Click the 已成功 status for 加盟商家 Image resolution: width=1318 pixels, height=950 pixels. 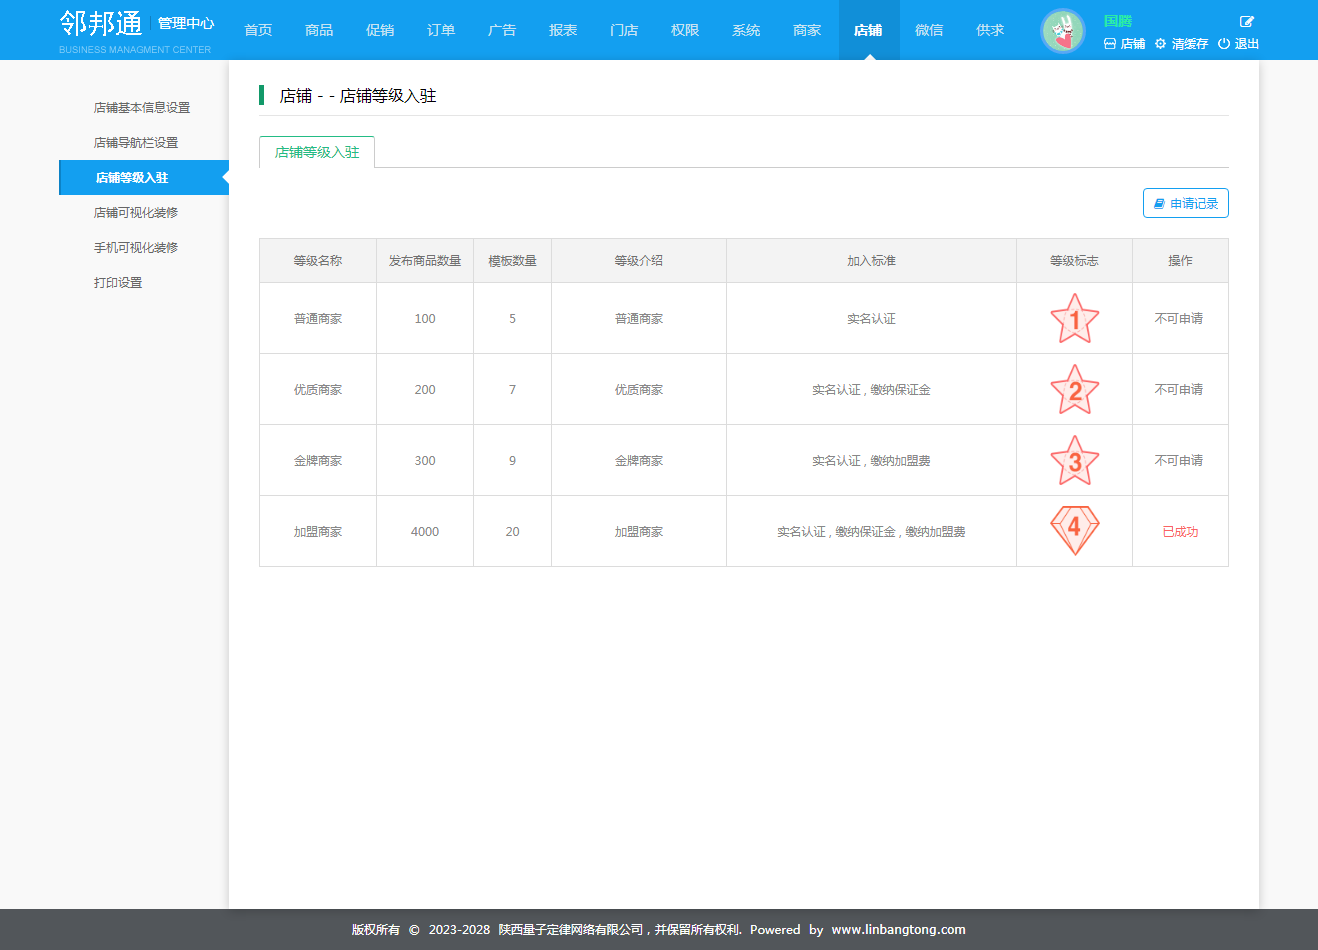pos(1180,532)
